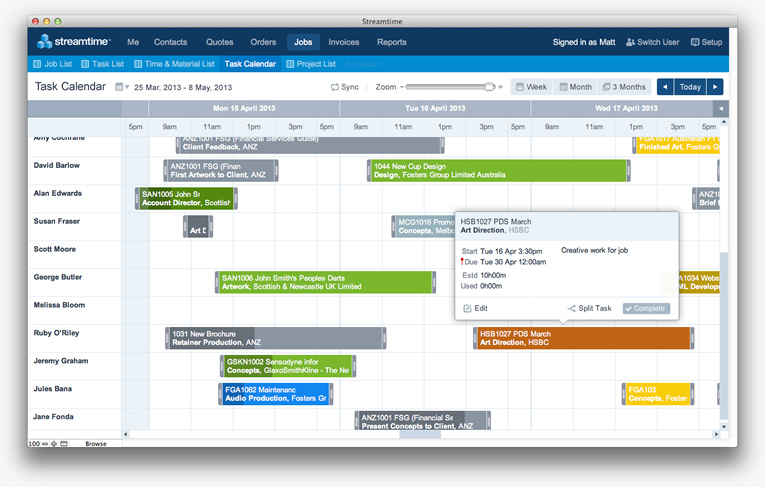Image resolution: width=765 pixels, height=487 pixels.
Task: Open Invoices
Action: (x=343, y=42)
